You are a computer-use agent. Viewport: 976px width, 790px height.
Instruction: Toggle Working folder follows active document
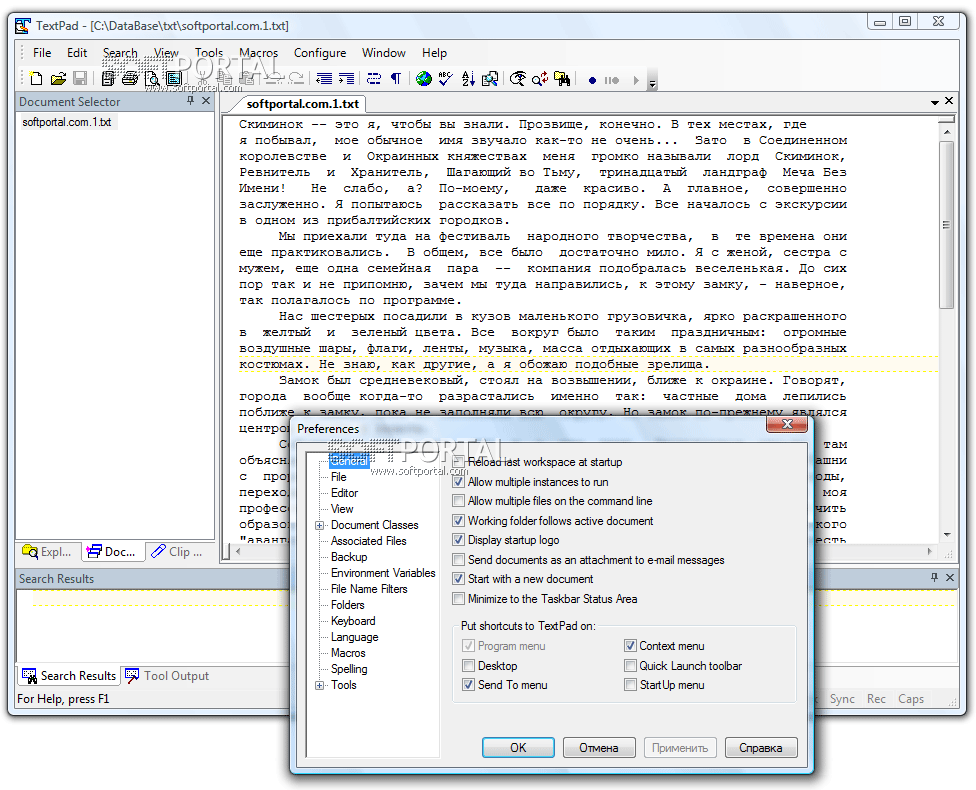pyautogui.click(x=459, y=520)
